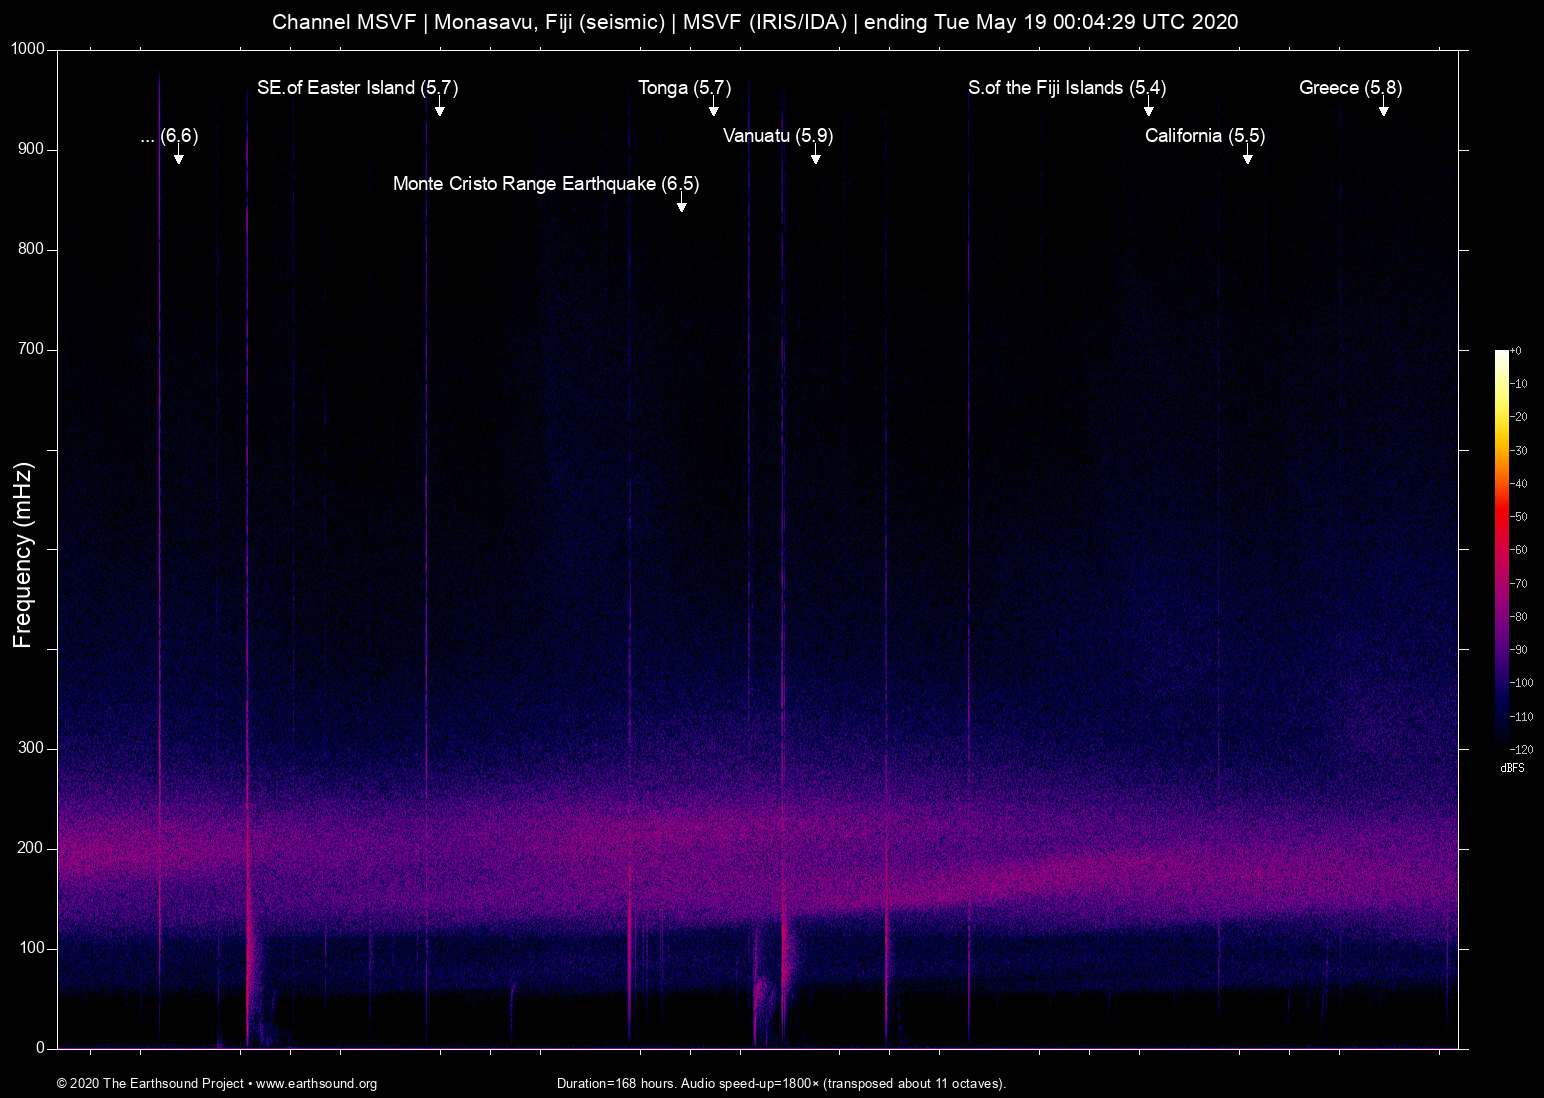Select the arrow marker beneath Tonga (5.7)
Image resolution: width=1544 pixels, height=1098 pixels.
pyautogui.click(x=714, y=106)
